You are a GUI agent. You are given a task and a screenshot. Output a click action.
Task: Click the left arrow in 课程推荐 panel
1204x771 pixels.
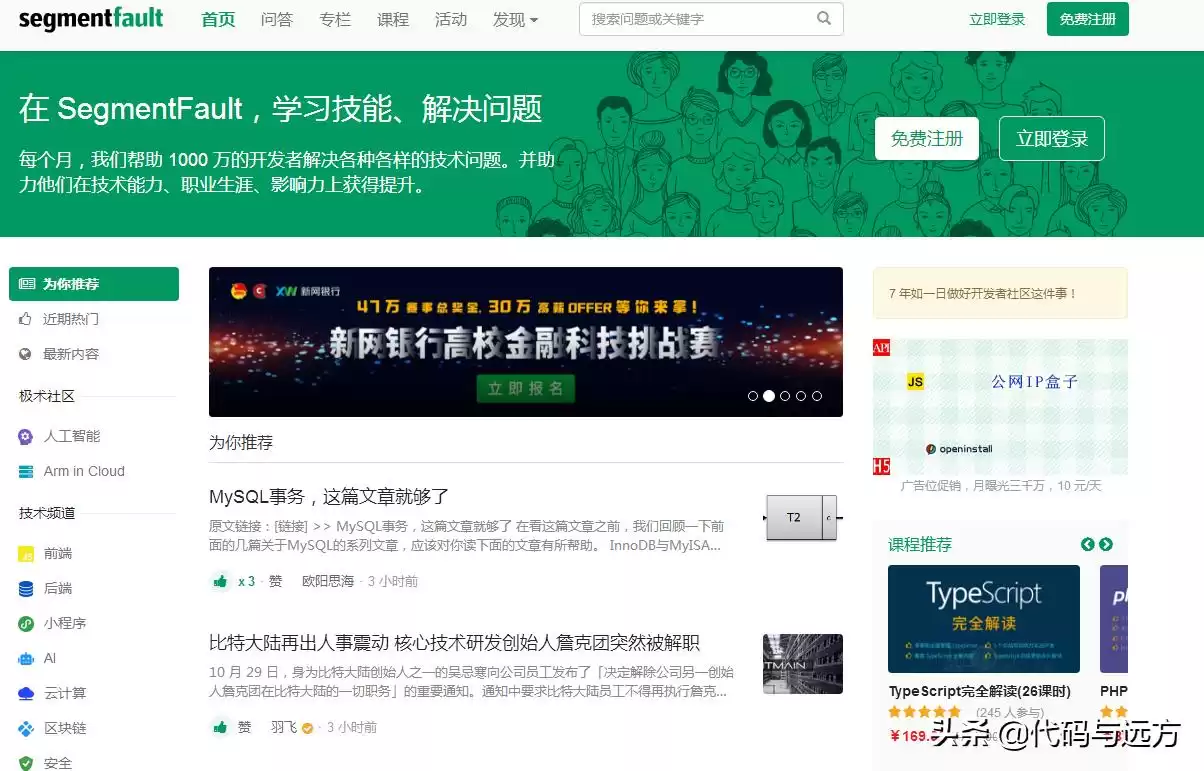point(1087,544)
